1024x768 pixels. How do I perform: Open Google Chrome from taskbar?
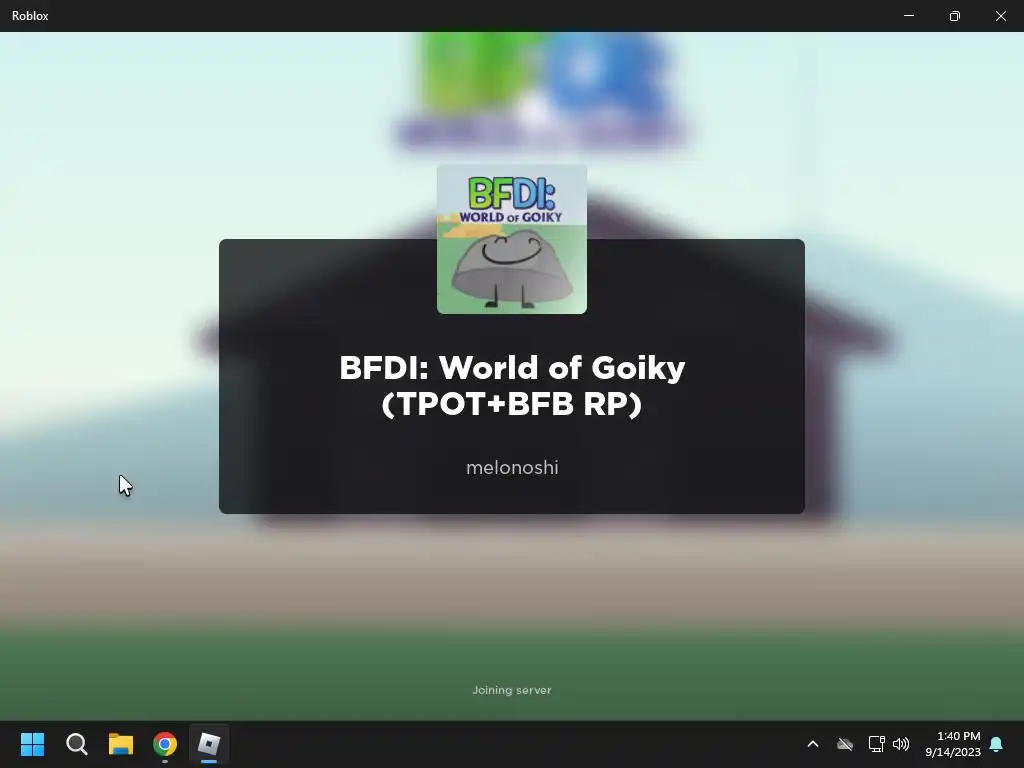coord(165,744)
